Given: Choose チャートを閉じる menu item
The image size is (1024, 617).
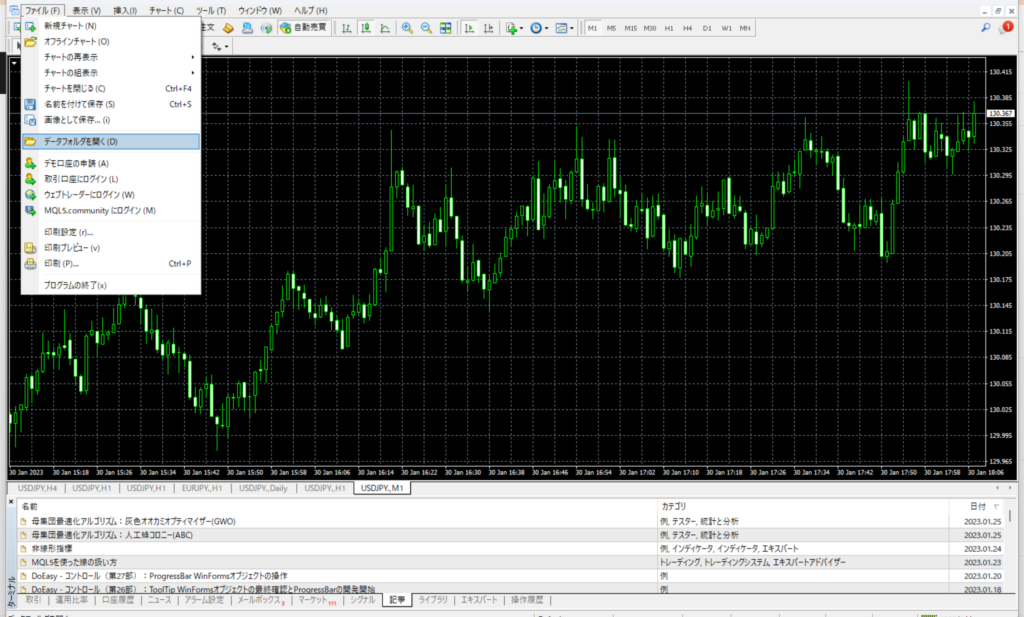Looking at the screenshot, I should (x=111, y=88).
